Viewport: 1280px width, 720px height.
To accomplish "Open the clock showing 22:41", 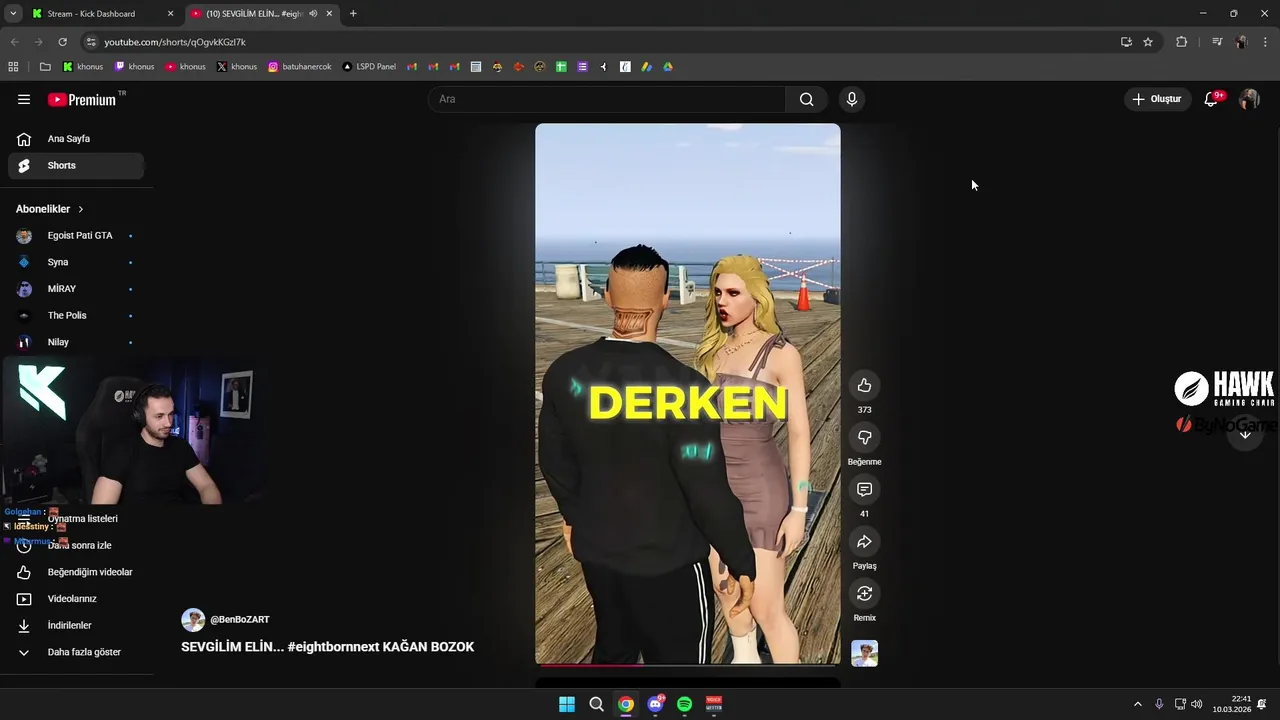I will tap(1232, 704).
